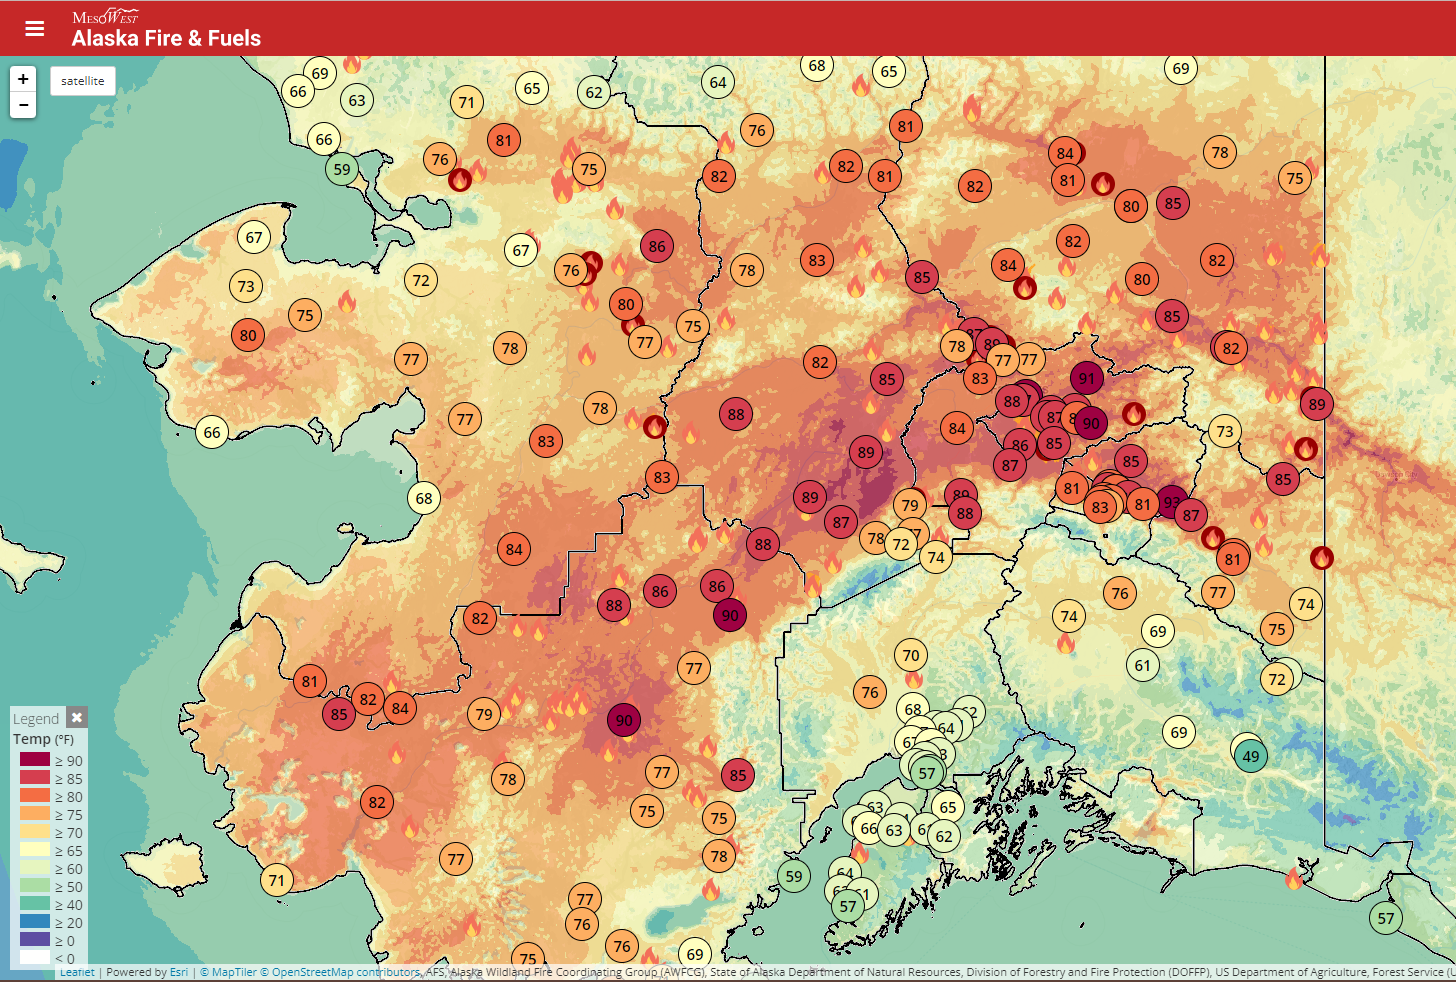Select the 91°F station marker
The width and height of the screenshot is (1456, 982).
coord(1087,378)
